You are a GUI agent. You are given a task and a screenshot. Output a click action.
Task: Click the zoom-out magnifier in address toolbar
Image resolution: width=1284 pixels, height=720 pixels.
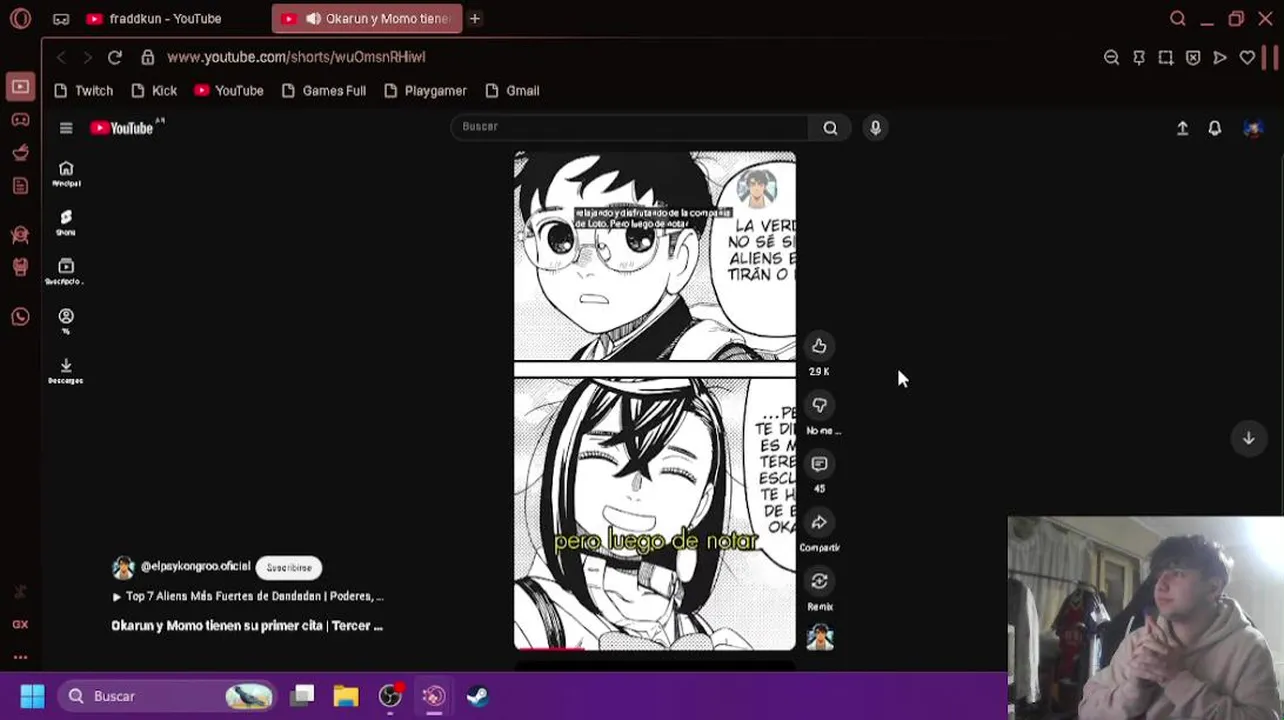click(x=1111, y=58)
